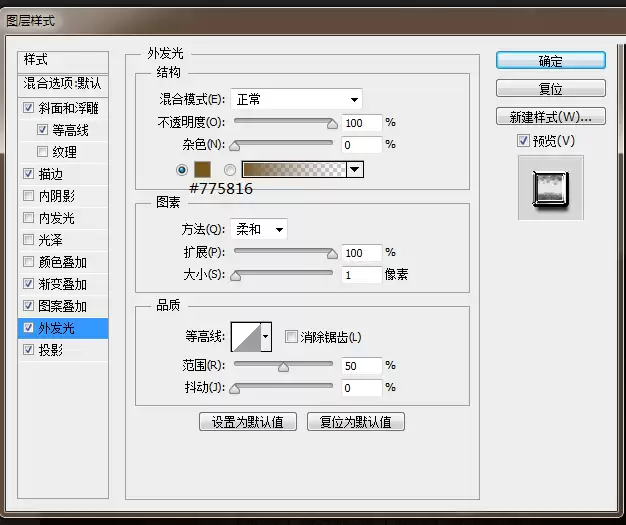This screenshot has height=525, width=626.
Task: Expand the gradient picker dropdown arrow
Action: tap(355, 170)
